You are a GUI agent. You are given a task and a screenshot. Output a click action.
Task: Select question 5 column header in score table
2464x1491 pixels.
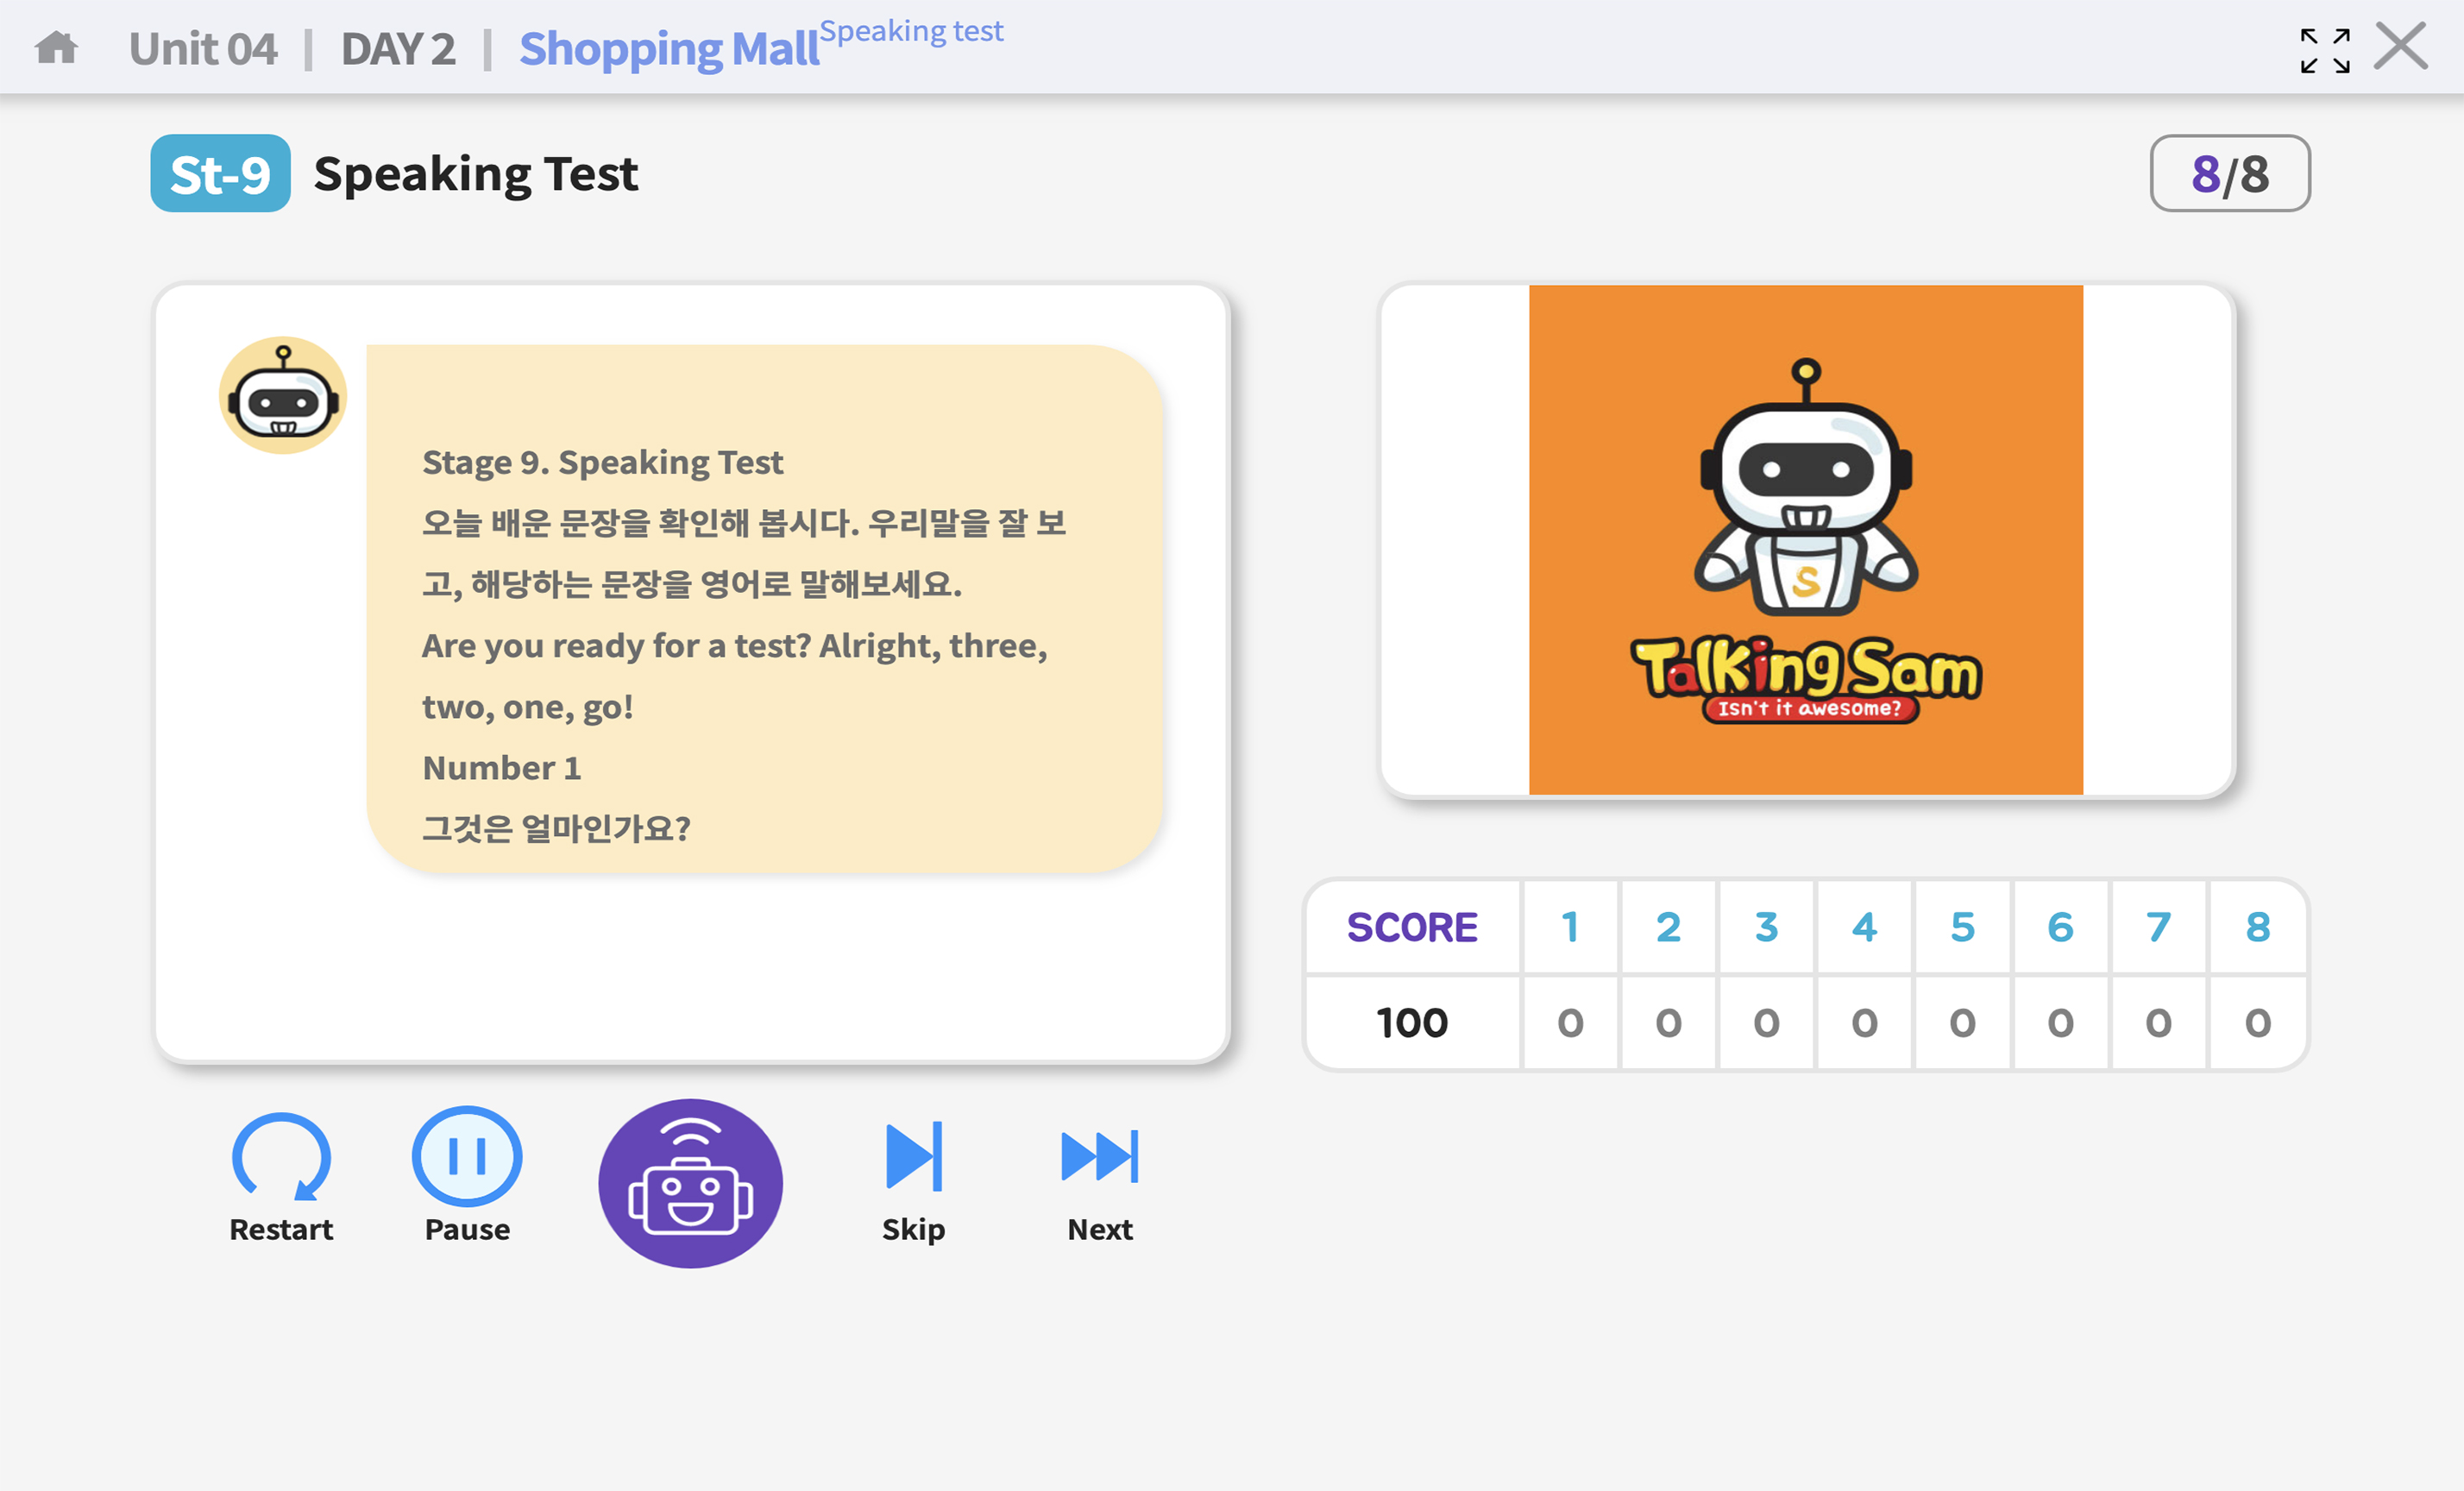[x=1962, y=927]
